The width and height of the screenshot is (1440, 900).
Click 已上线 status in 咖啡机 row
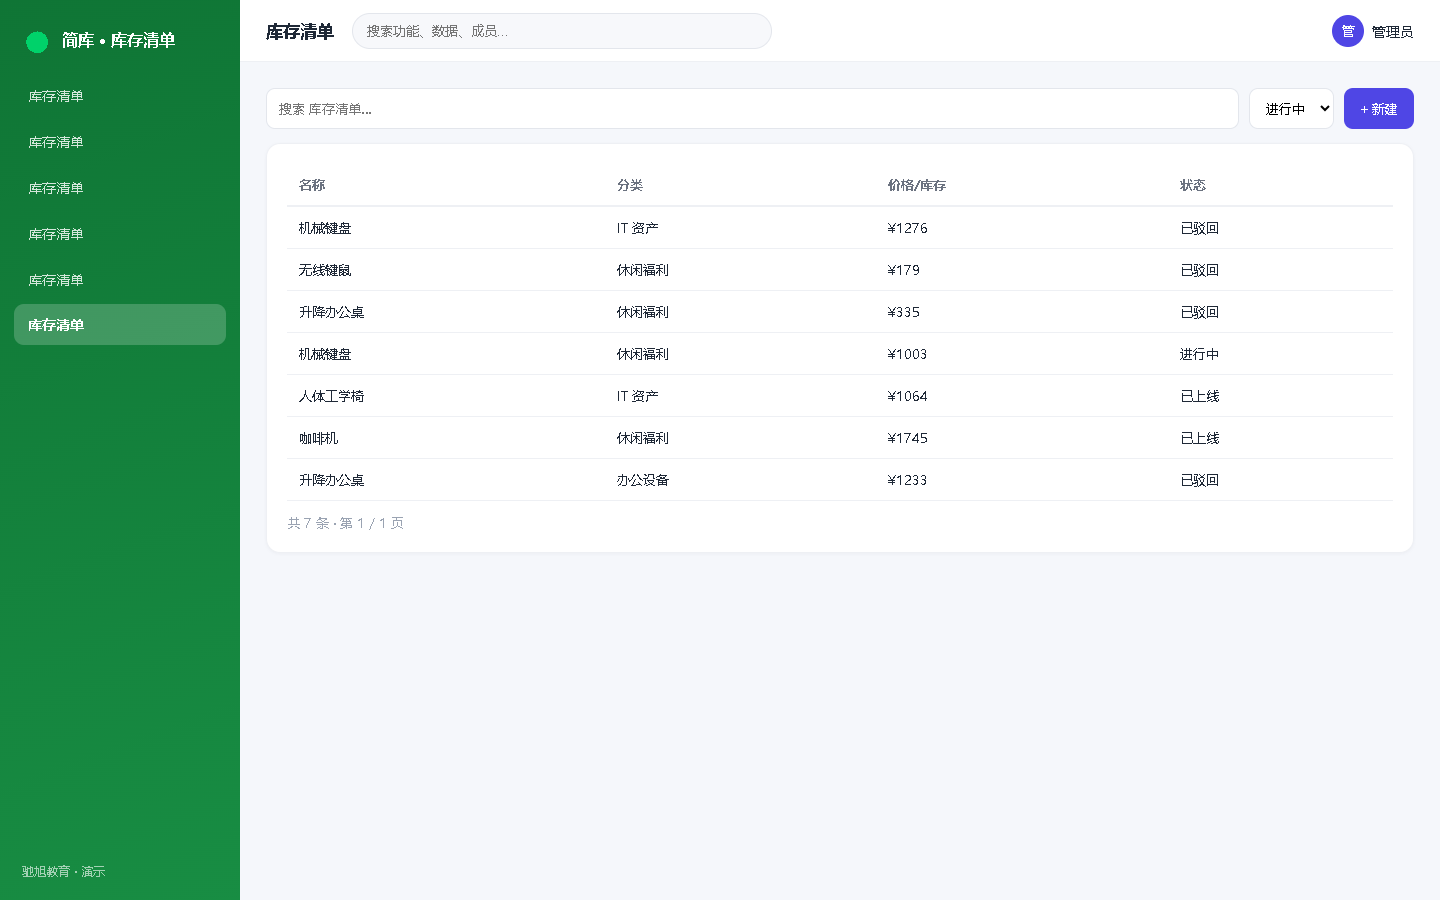(x=1200, y=438)
